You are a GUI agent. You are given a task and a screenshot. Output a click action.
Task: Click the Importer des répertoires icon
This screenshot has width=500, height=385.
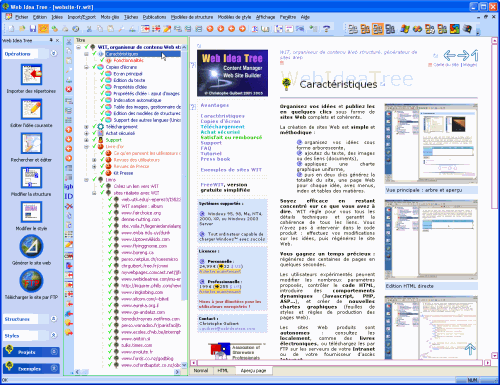coord(31,75)
